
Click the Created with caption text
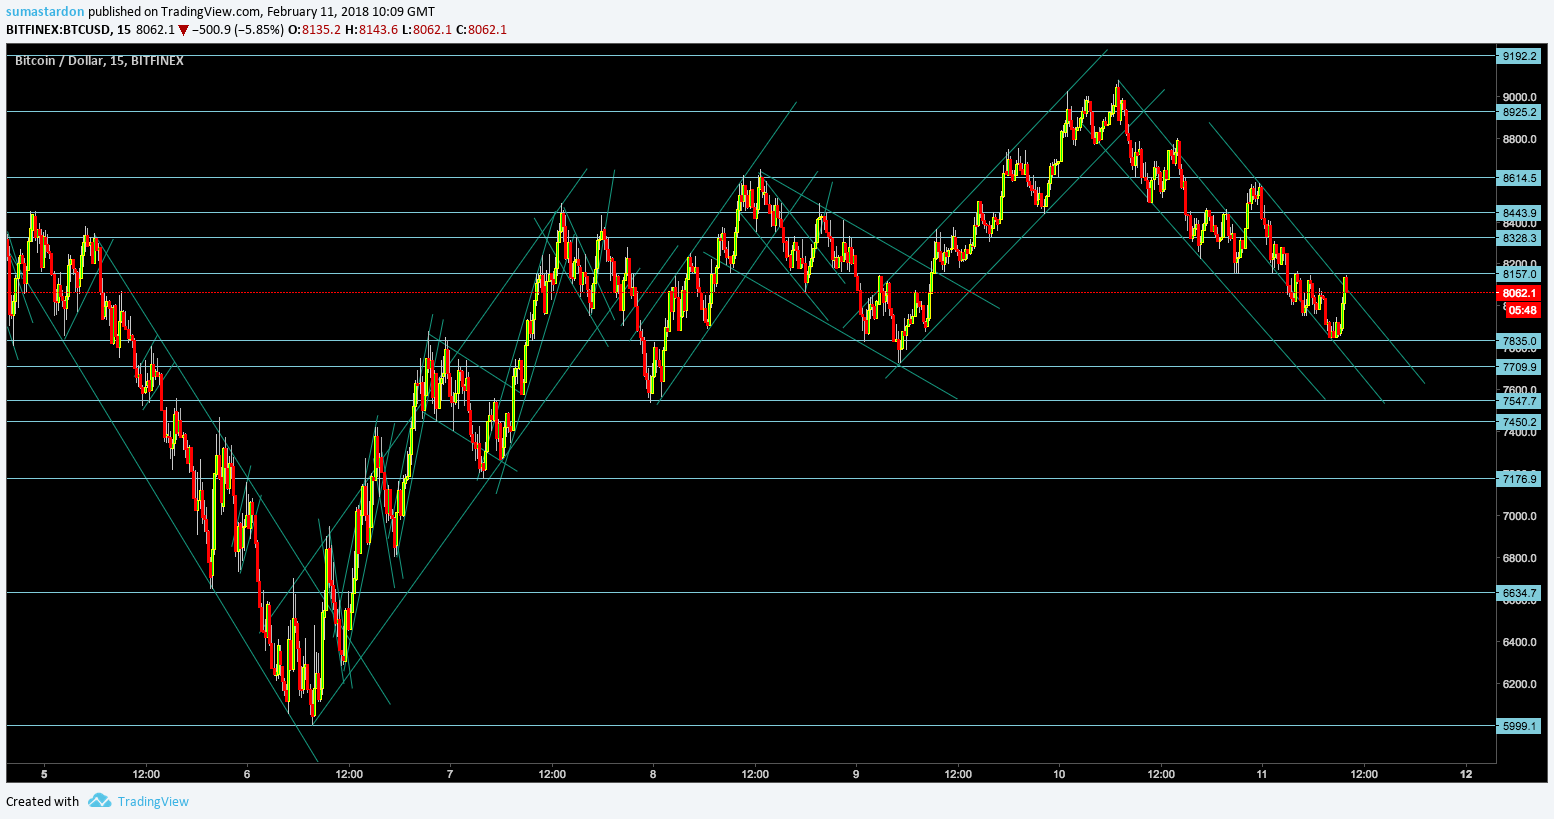[x=42, y=801]
